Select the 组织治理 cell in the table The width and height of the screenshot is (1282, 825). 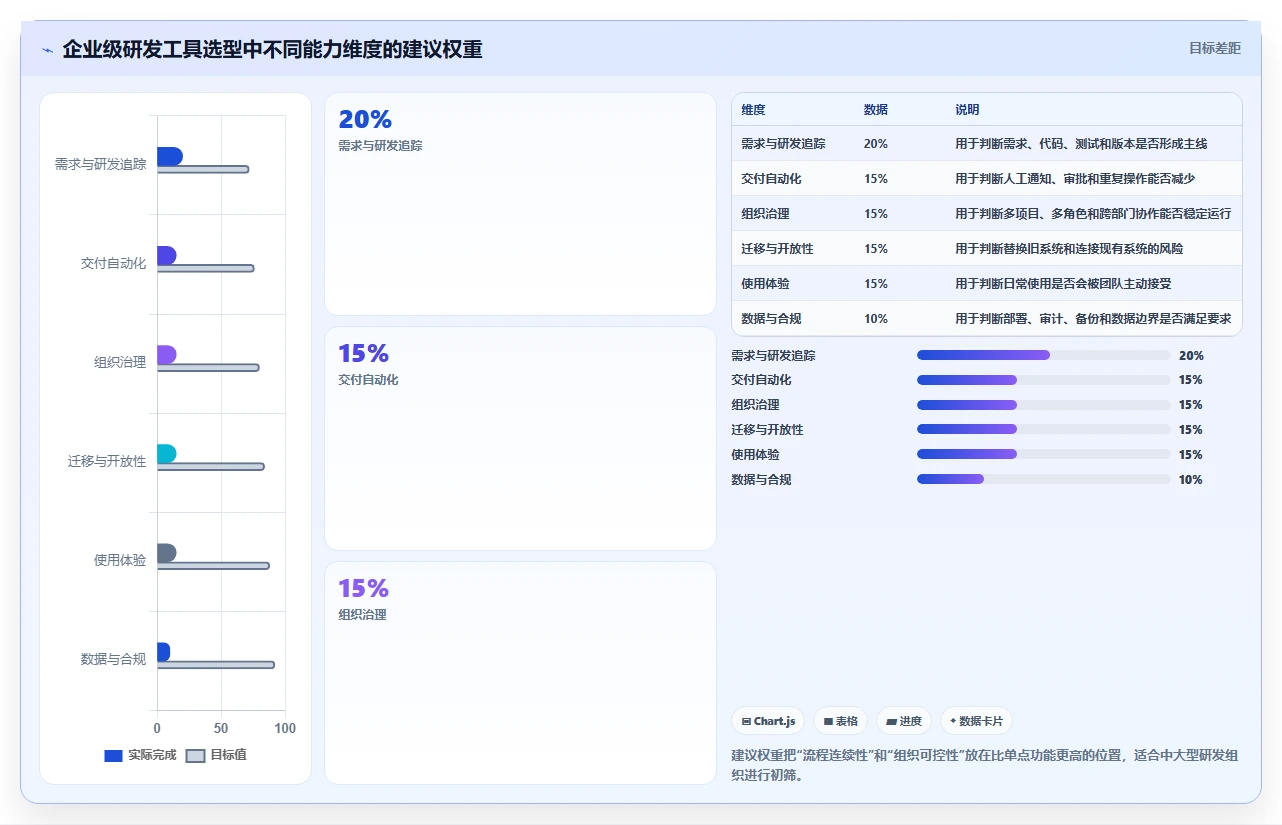[765, 214]
